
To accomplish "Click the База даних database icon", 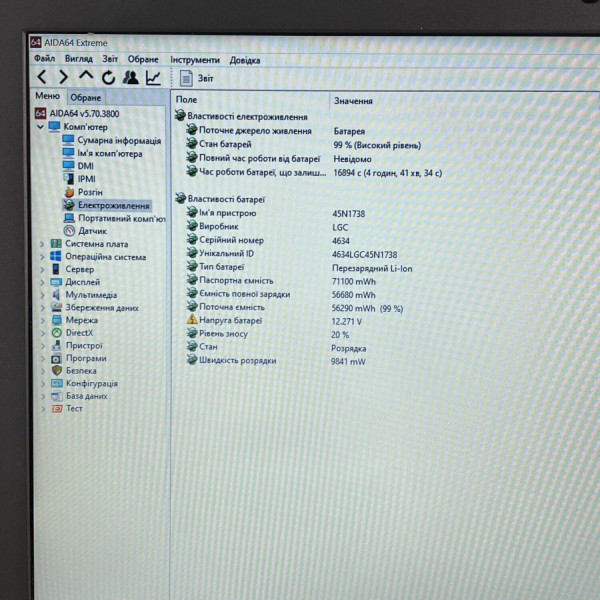I will (57, 396).
